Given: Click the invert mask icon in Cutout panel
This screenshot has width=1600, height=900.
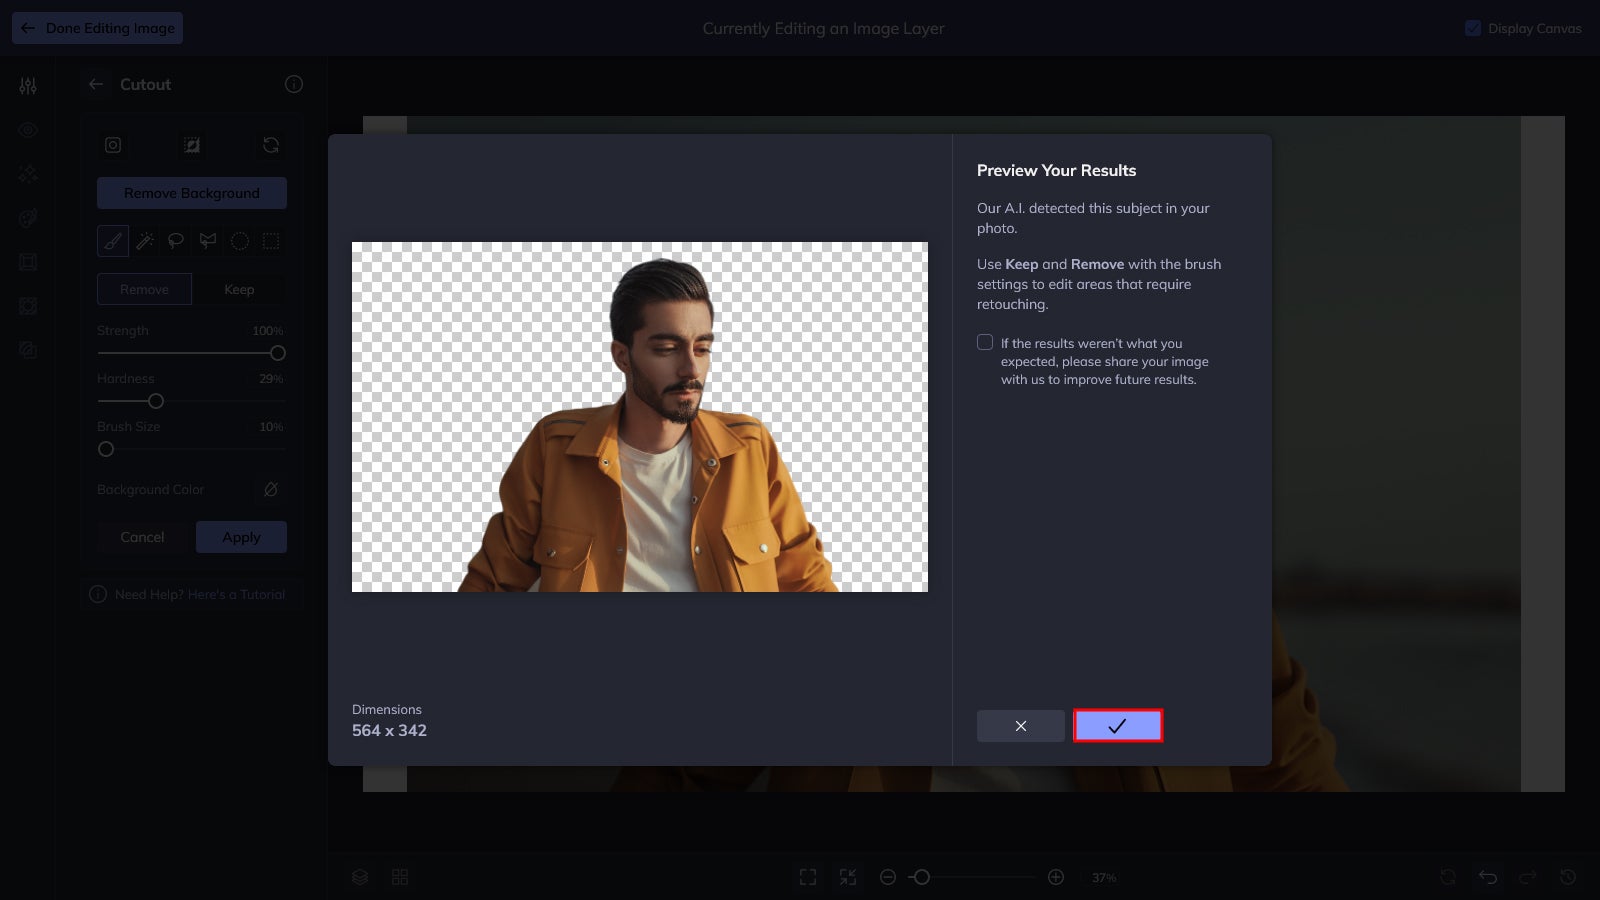Looking at the screenshot, I should [192, 145].
